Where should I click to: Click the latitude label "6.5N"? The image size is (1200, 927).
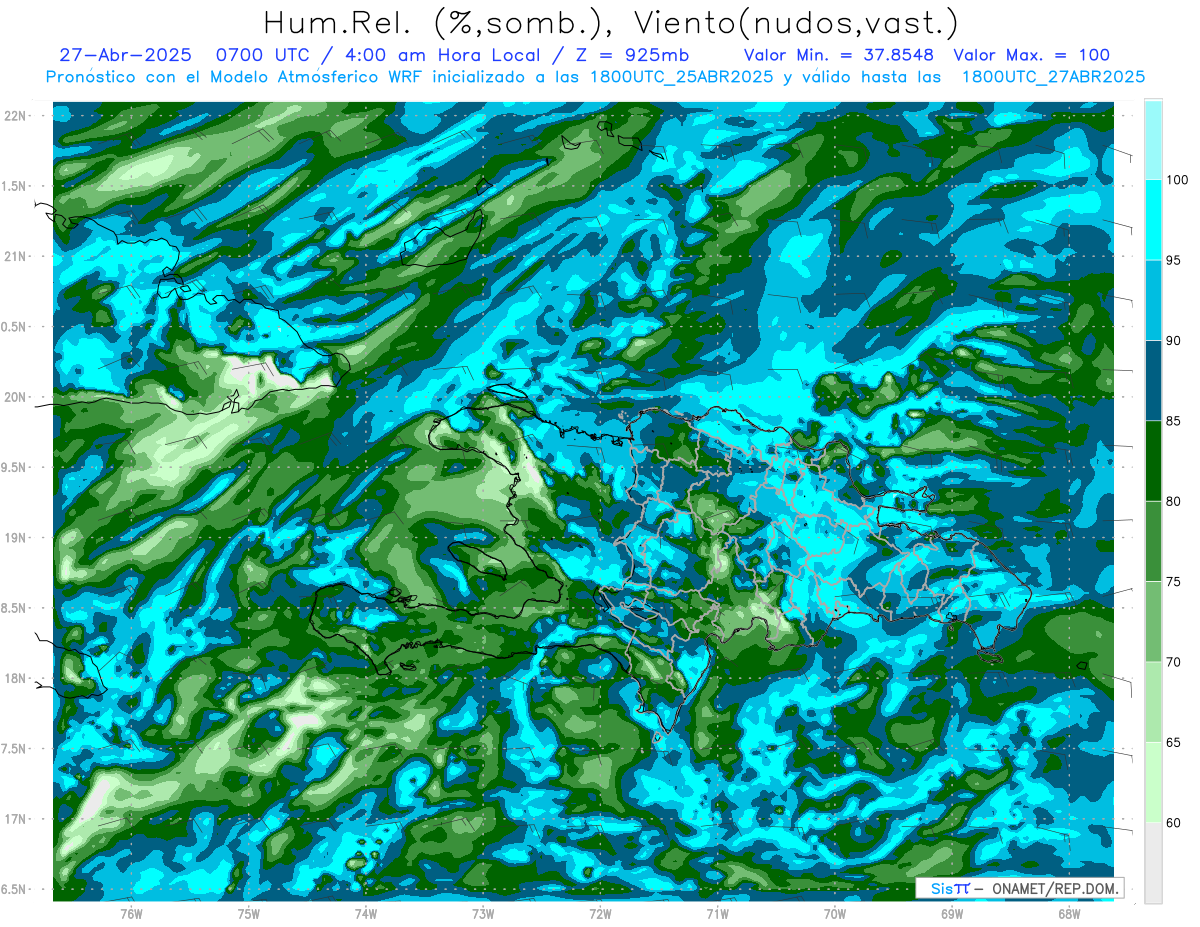(13, 890)
